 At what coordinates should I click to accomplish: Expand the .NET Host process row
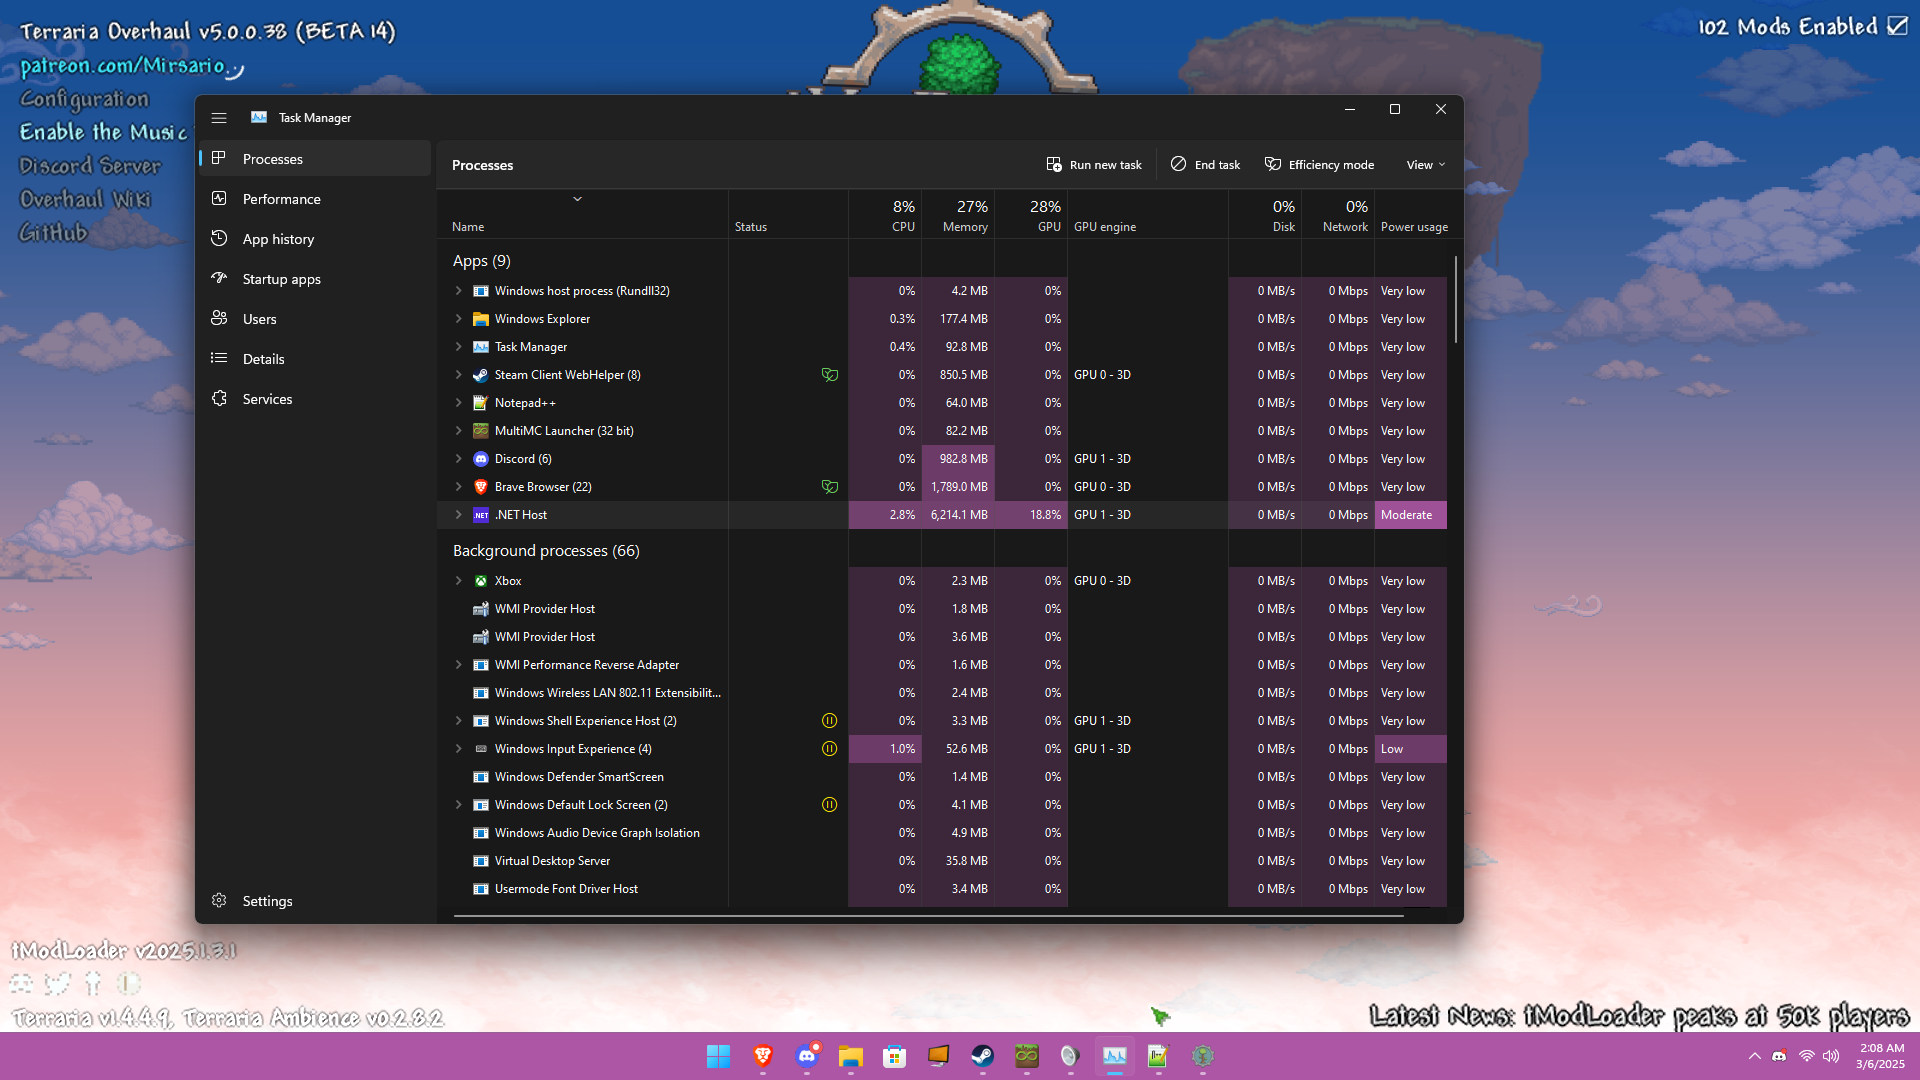tap(458, 515)
